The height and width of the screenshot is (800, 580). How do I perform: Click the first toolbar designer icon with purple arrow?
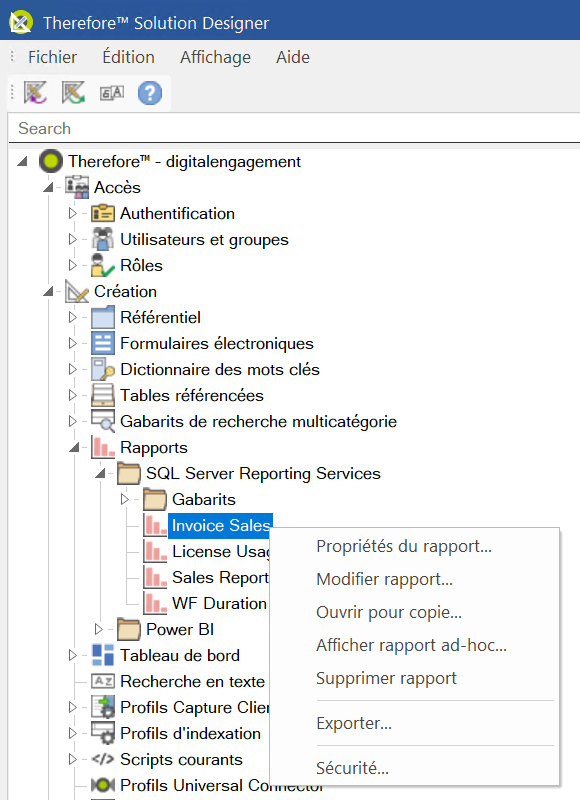(35, 93)
